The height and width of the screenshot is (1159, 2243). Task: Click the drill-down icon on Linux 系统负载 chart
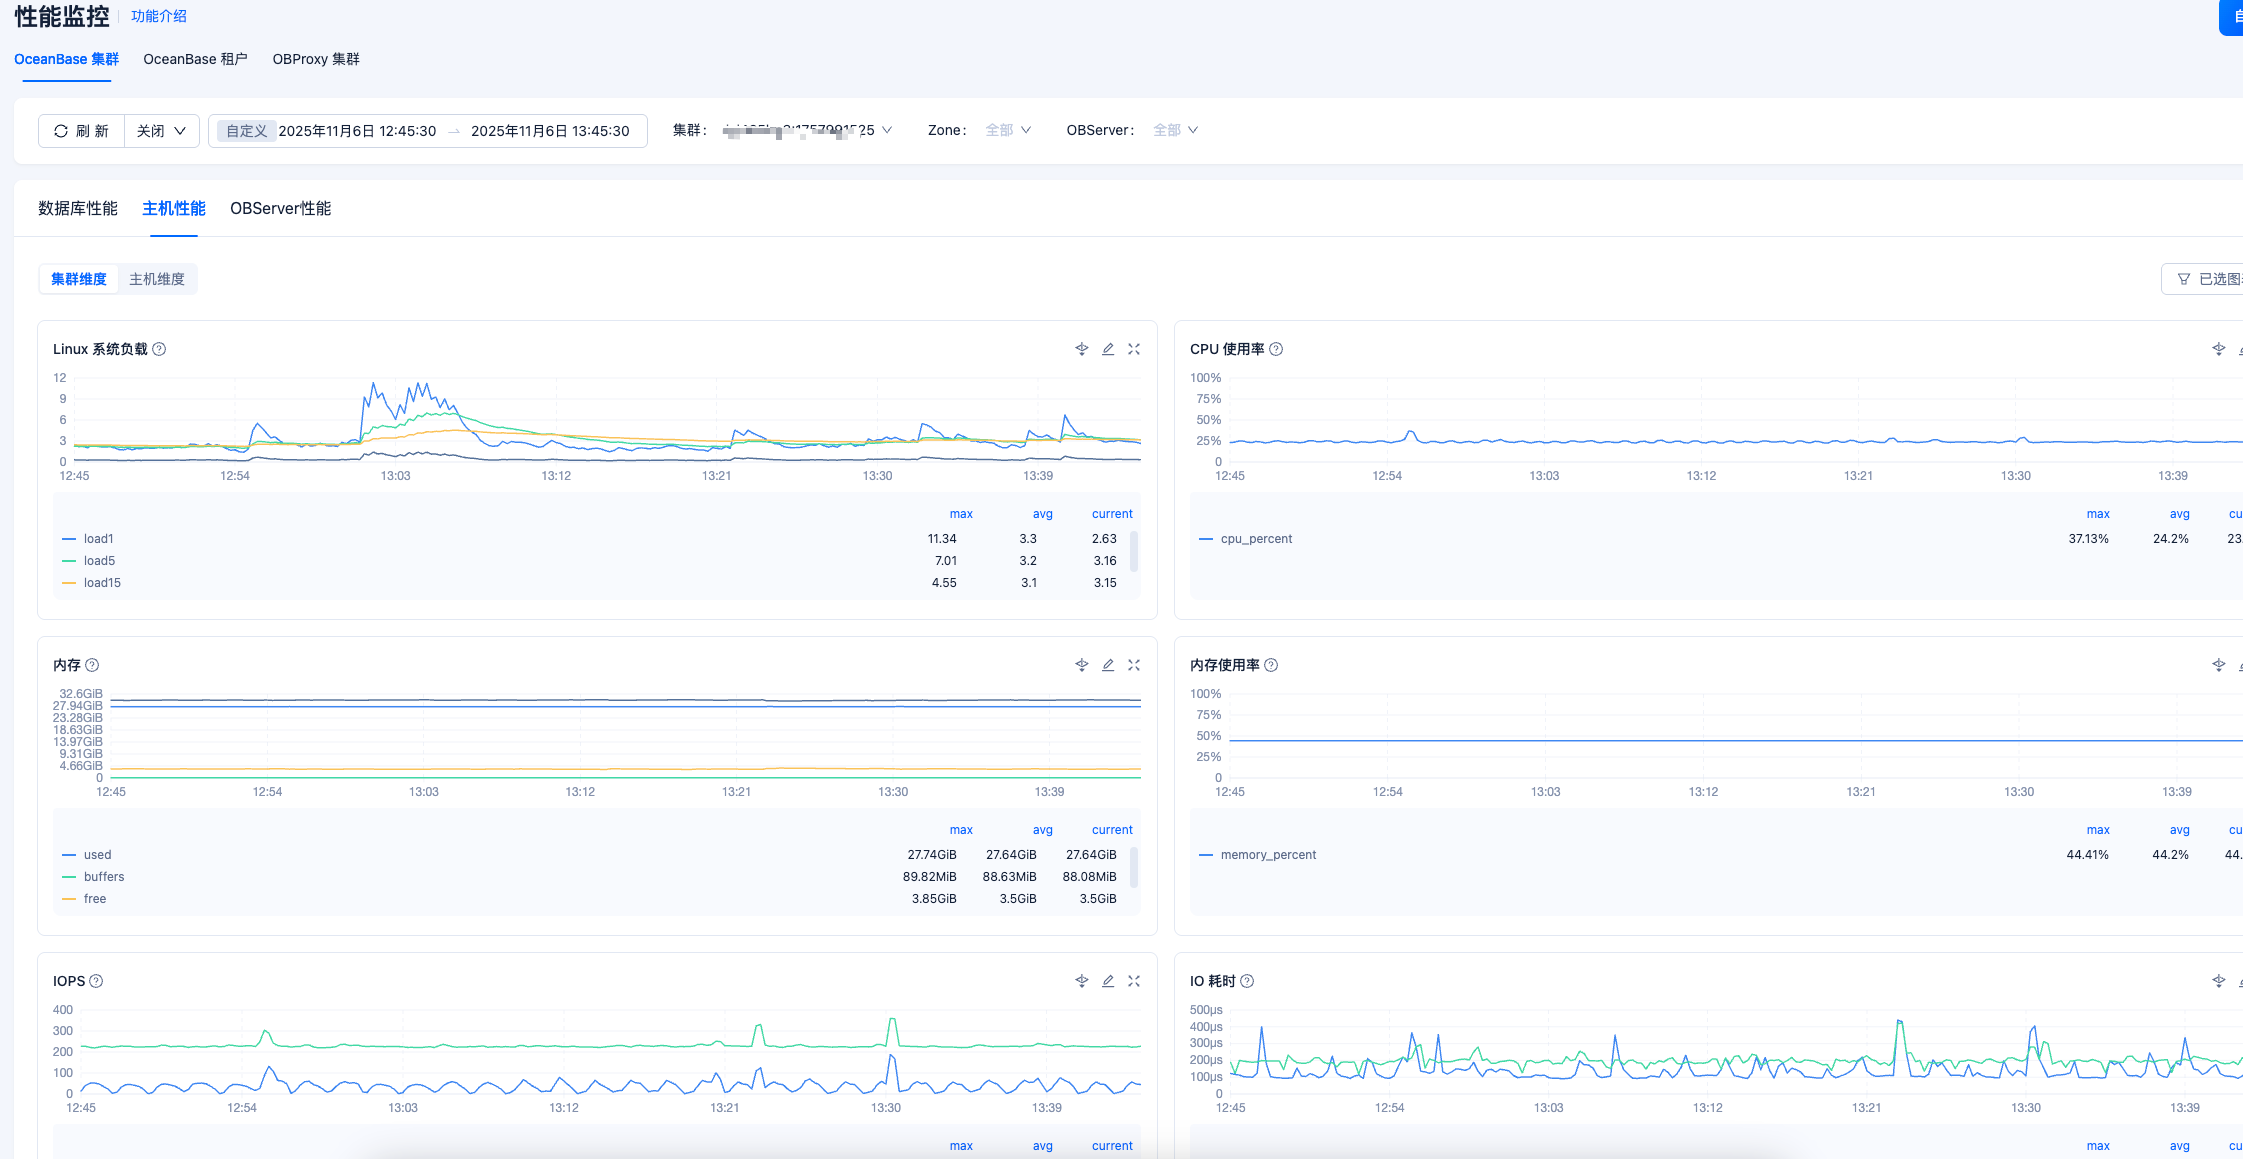point(1081,349)
